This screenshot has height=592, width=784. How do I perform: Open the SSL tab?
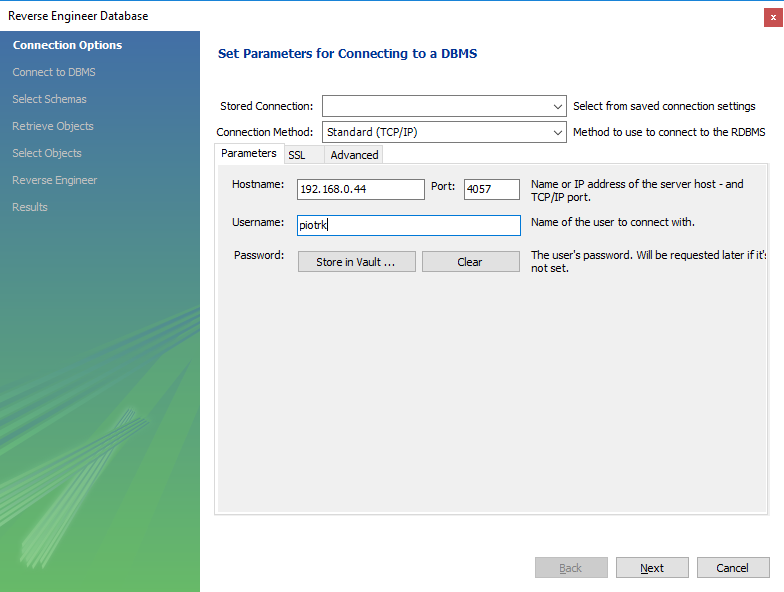(297, 155)
